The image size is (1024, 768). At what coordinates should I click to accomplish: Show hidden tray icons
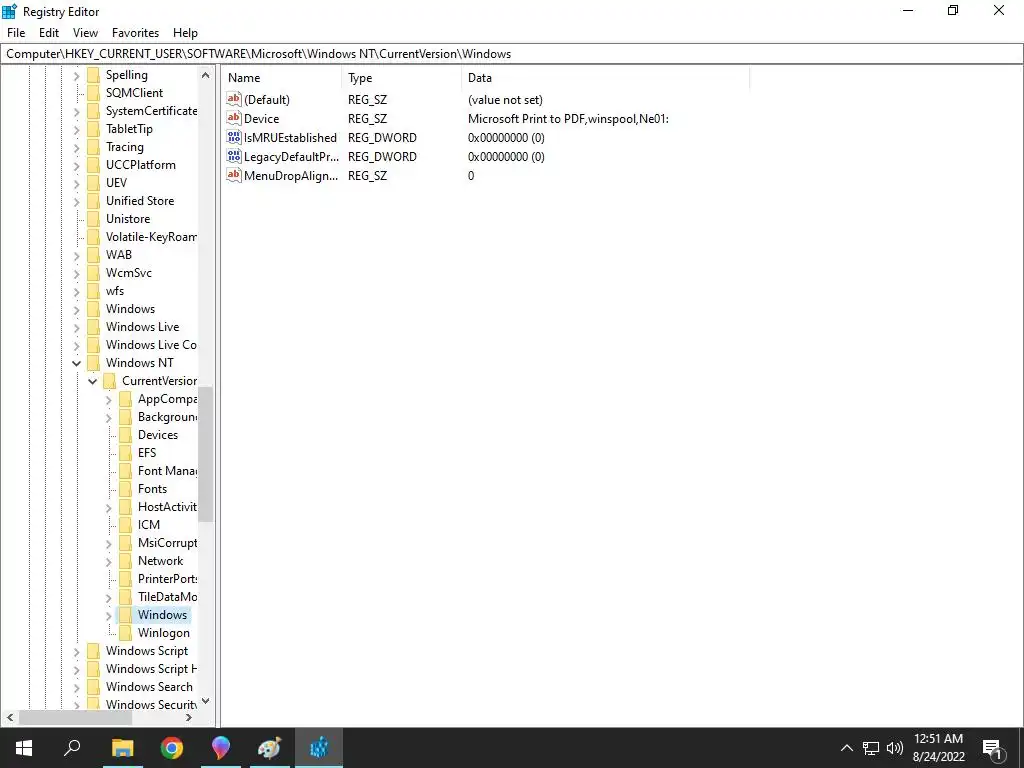[x=846, y=748]
